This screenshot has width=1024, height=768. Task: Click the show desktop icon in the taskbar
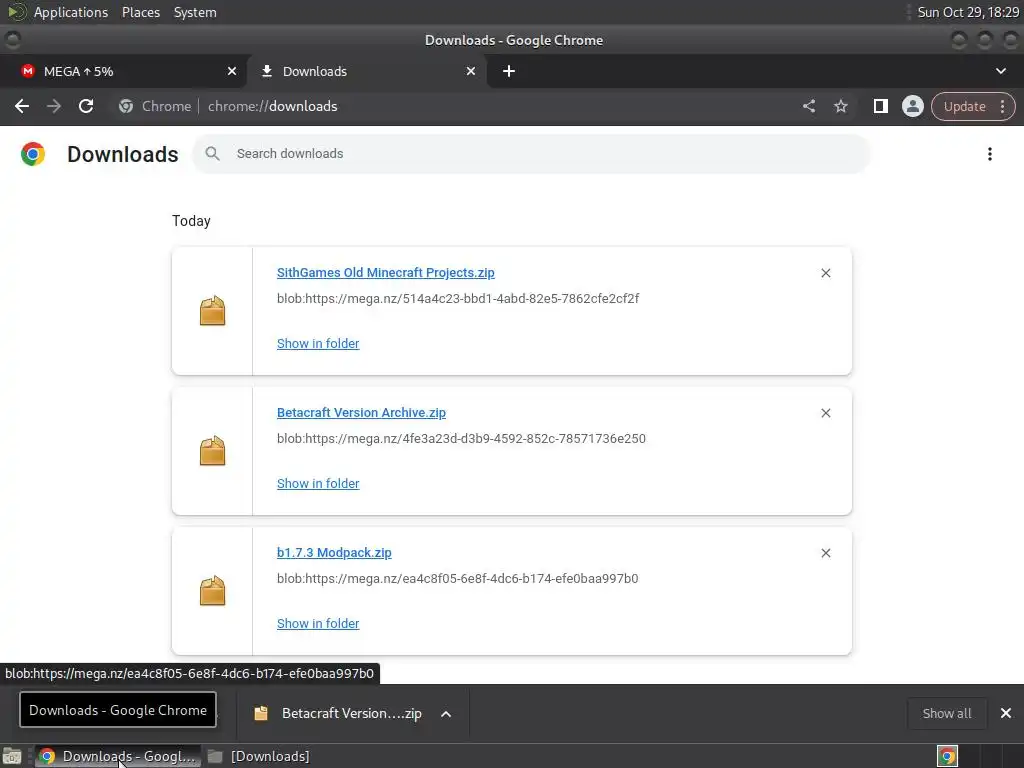[x=12, y=756]
